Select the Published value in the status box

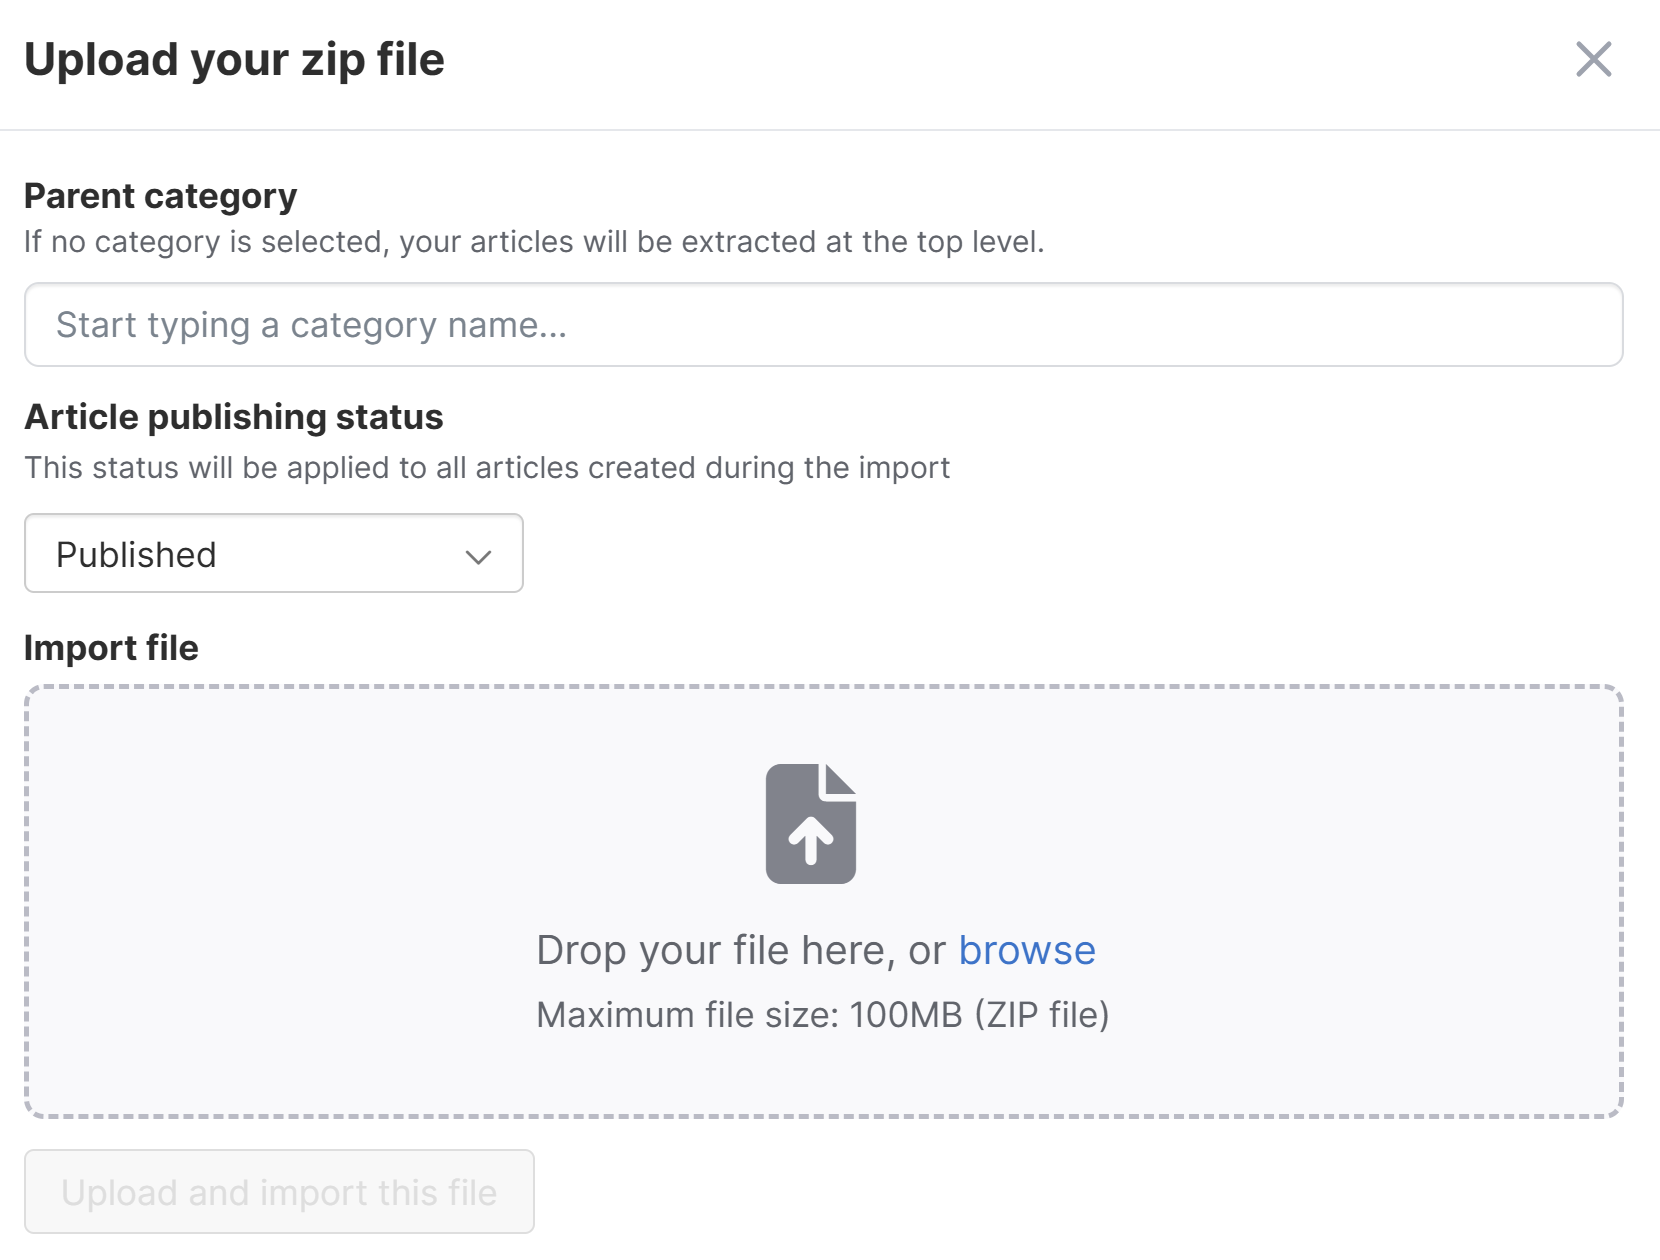coord(136,555)
